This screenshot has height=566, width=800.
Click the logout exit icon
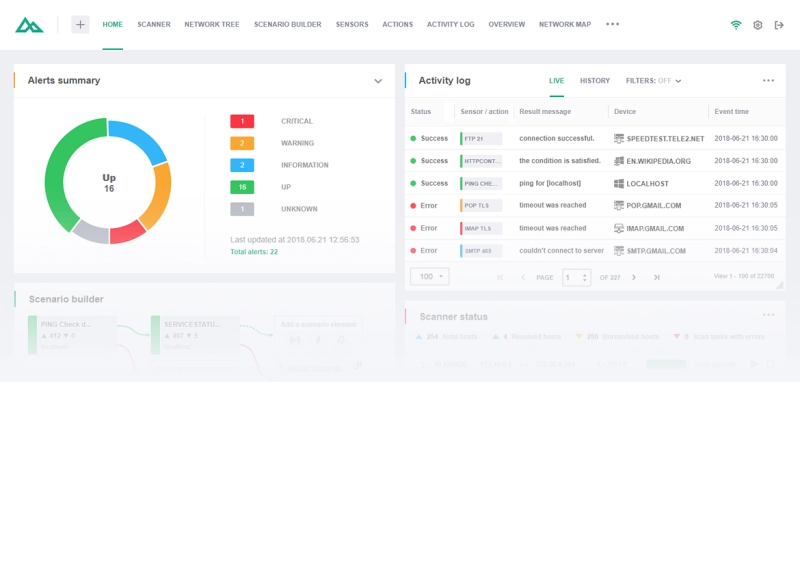coord(779,25)
